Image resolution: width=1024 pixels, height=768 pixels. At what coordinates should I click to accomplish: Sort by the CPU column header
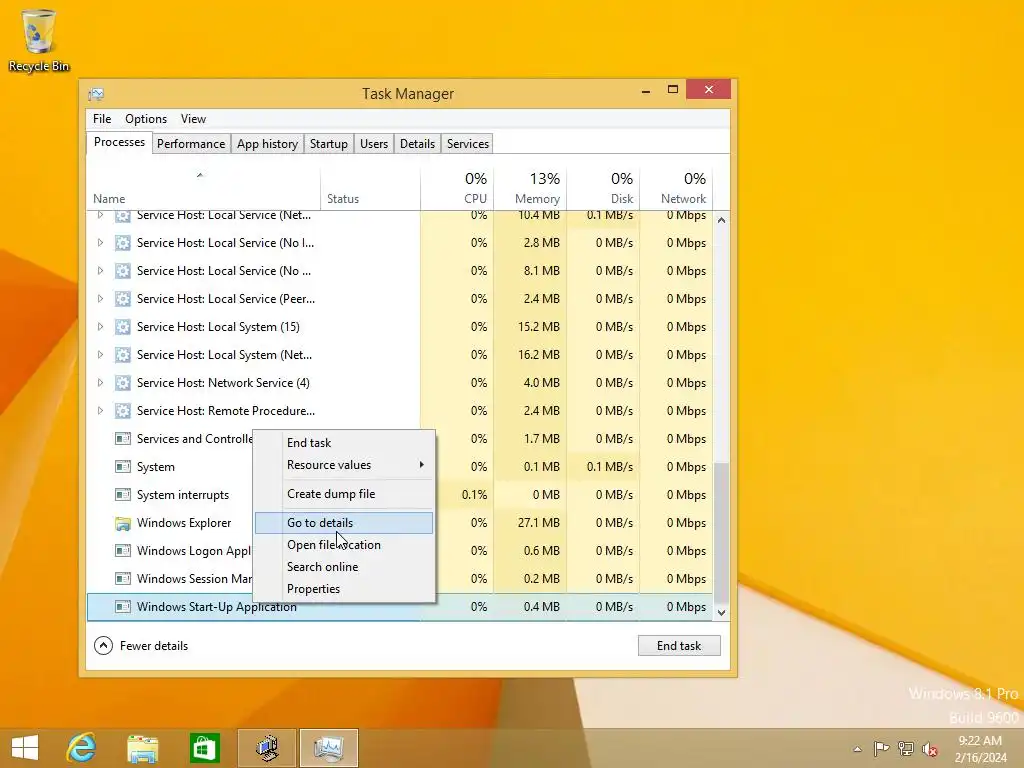click(x=457, y=189)
